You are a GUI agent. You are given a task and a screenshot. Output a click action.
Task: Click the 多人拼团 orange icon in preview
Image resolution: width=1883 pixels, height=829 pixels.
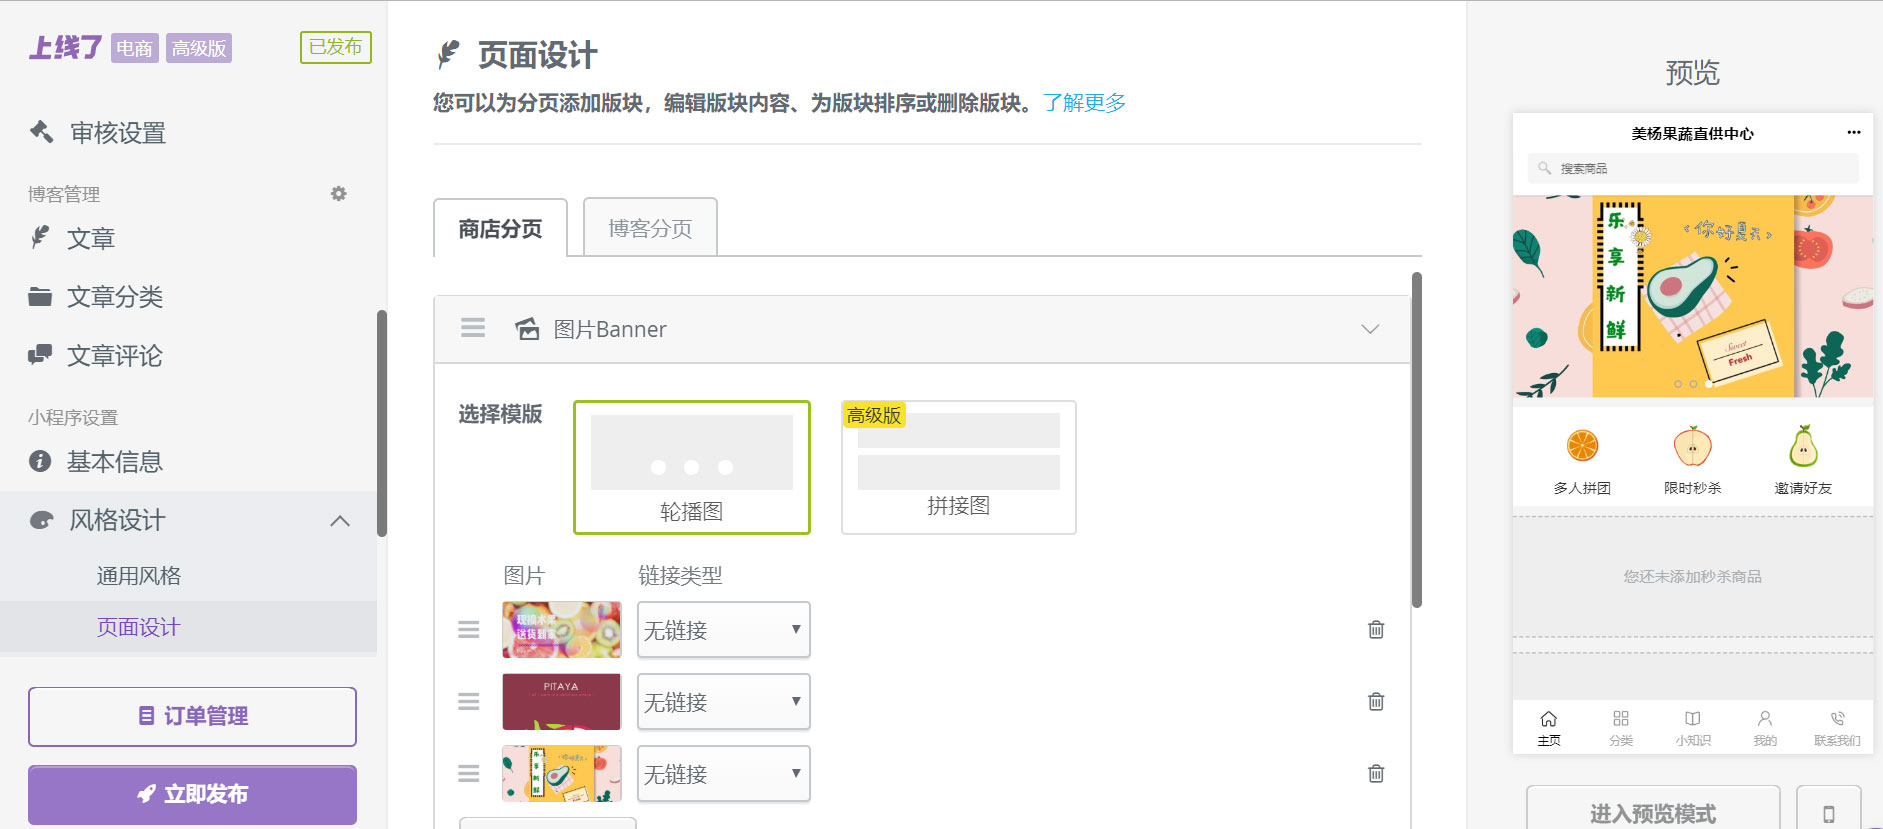coord(1582,446)
